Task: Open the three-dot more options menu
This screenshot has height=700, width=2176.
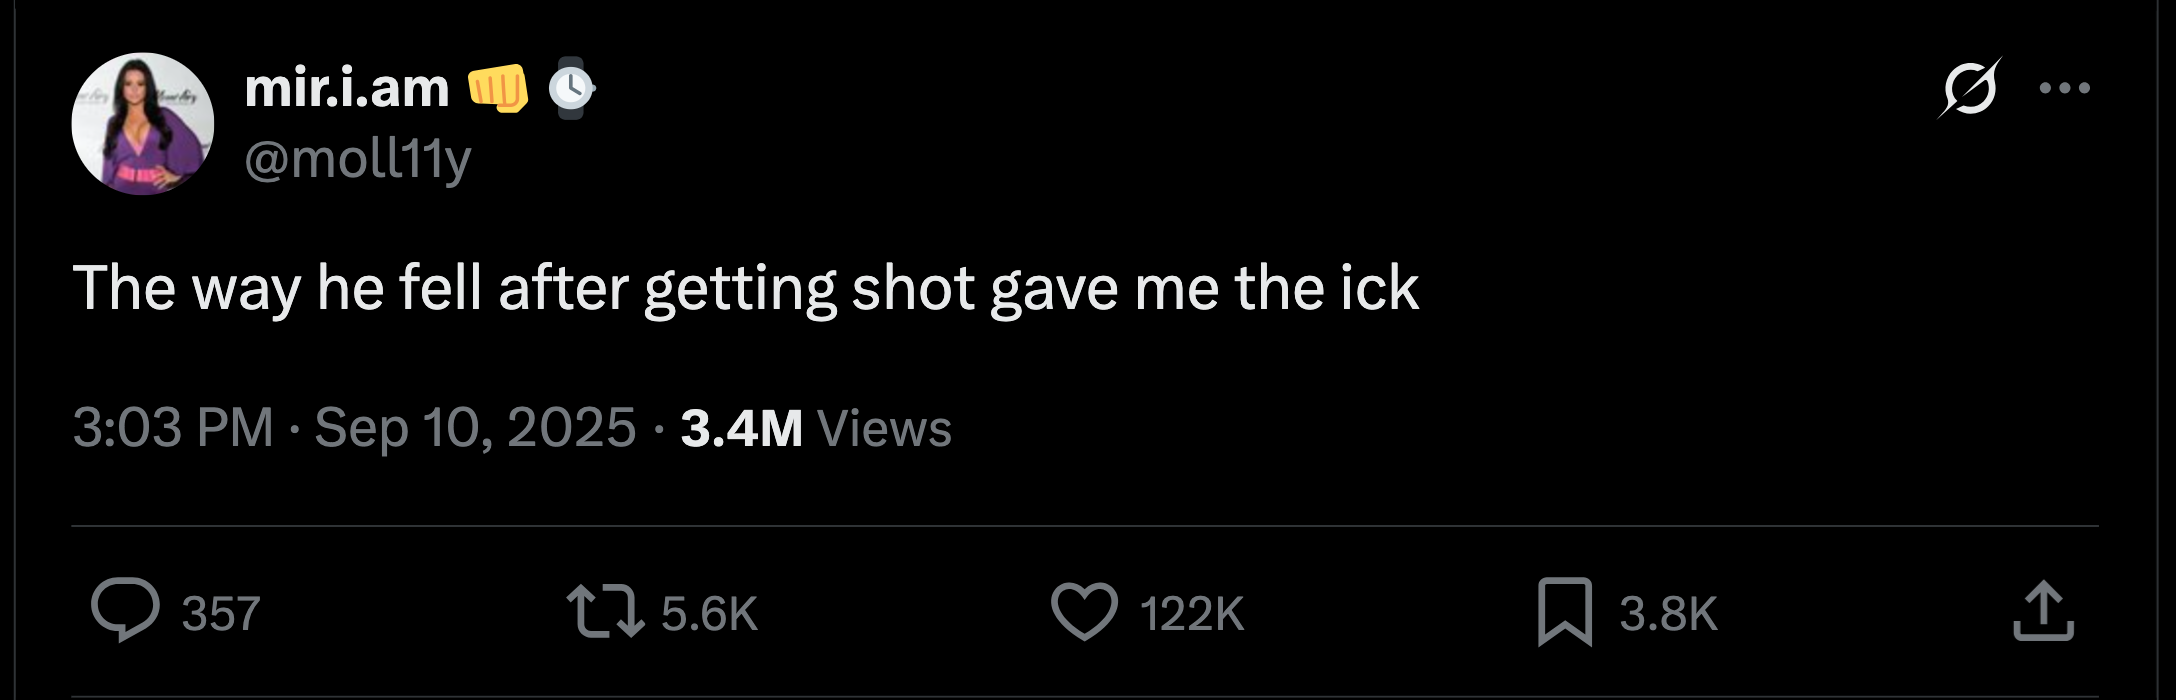Action: (2065, 88)
